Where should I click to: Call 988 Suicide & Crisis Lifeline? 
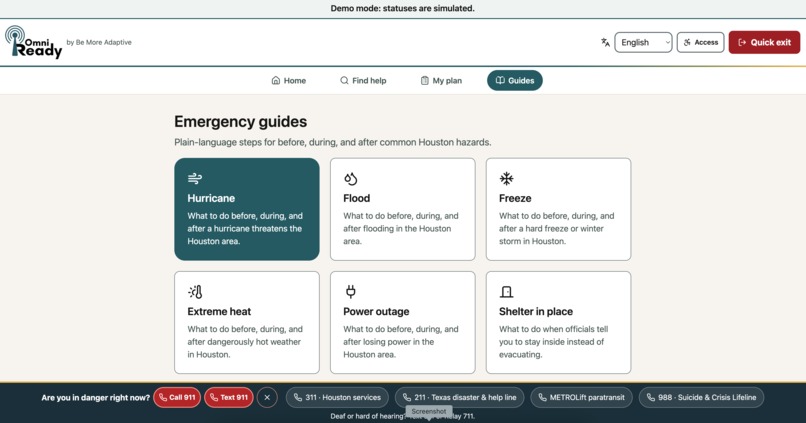tap(701, 397)
